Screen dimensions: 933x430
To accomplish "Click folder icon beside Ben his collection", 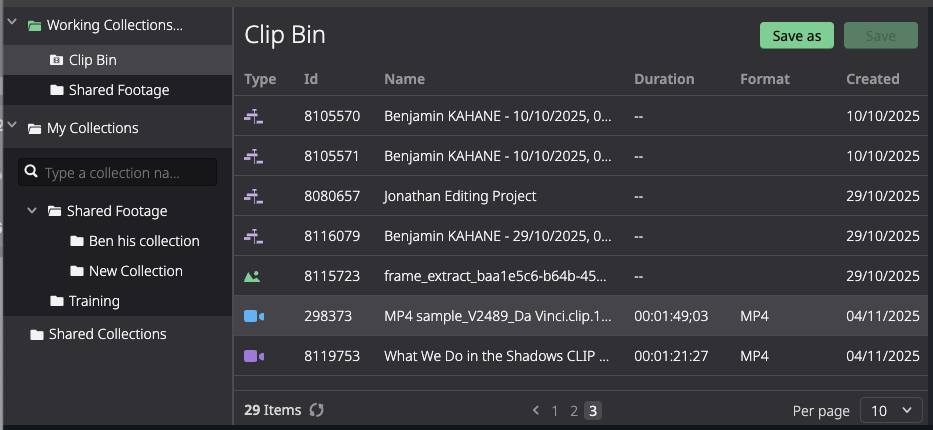I will coord(77,241).
